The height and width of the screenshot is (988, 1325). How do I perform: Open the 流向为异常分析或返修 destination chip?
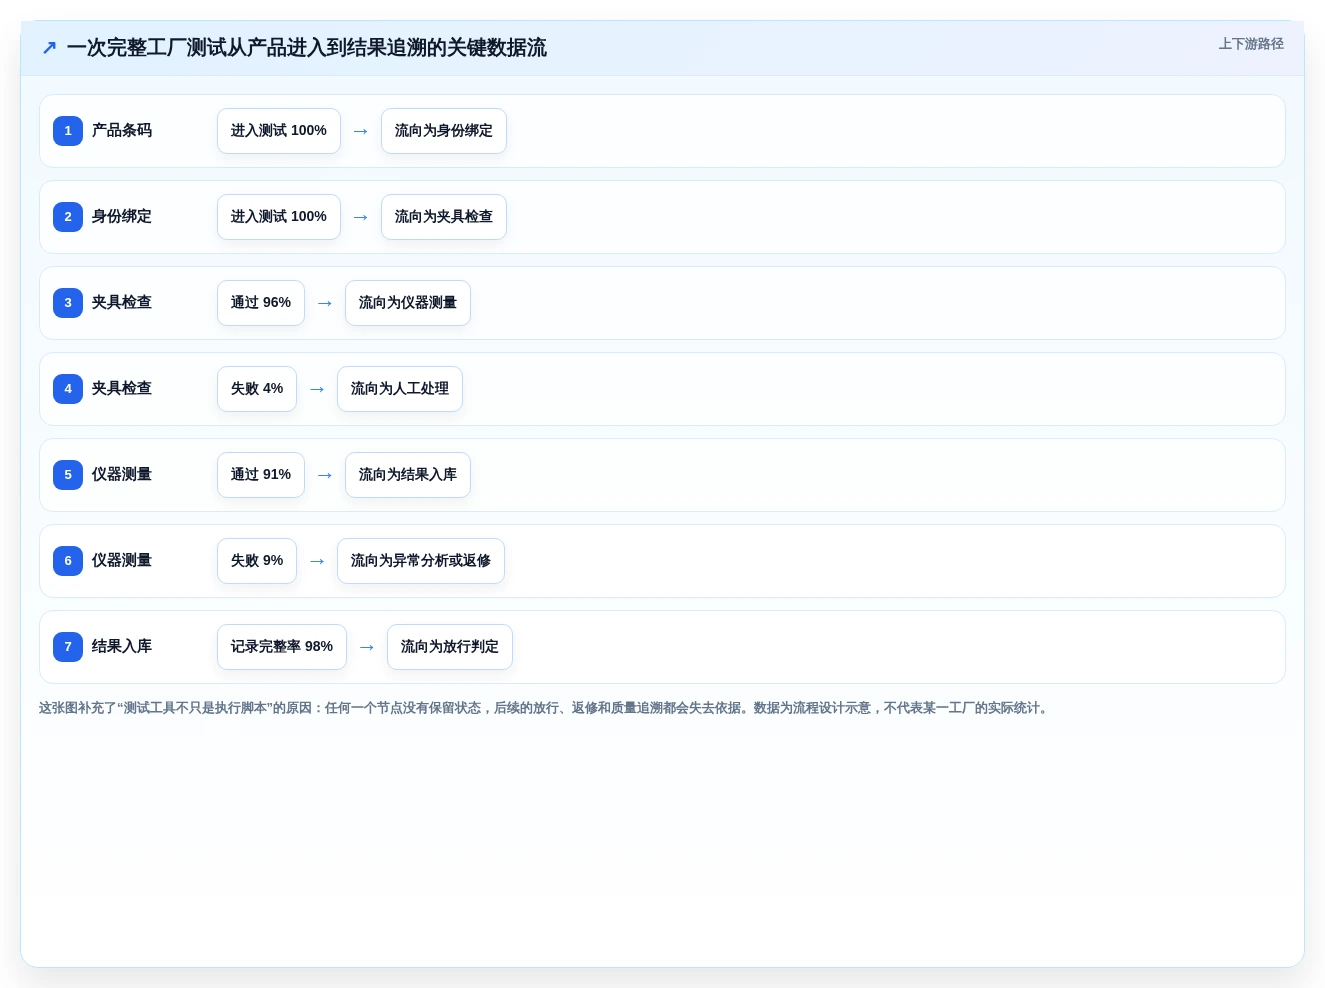pos(421,561)
